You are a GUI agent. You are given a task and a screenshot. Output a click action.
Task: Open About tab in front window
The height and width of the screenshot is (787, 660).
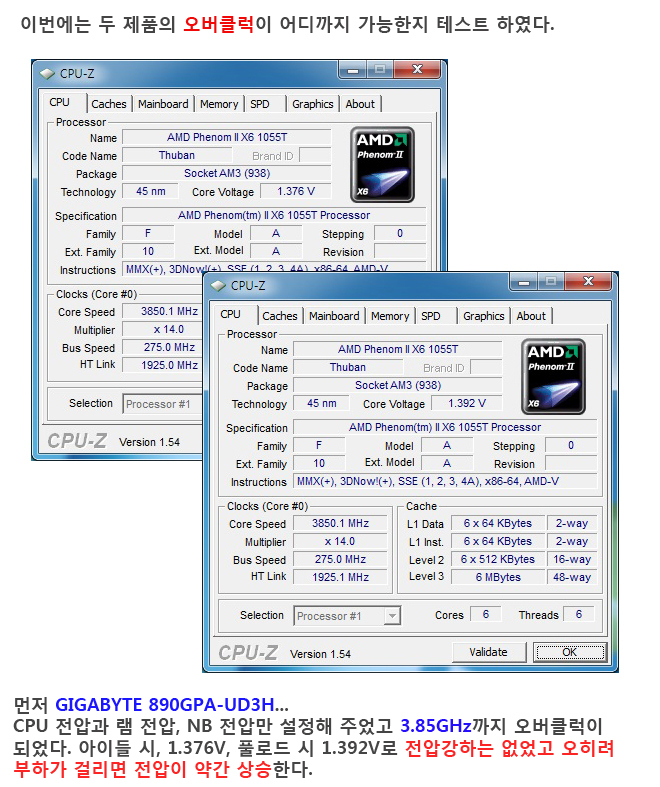pos(531,316)
